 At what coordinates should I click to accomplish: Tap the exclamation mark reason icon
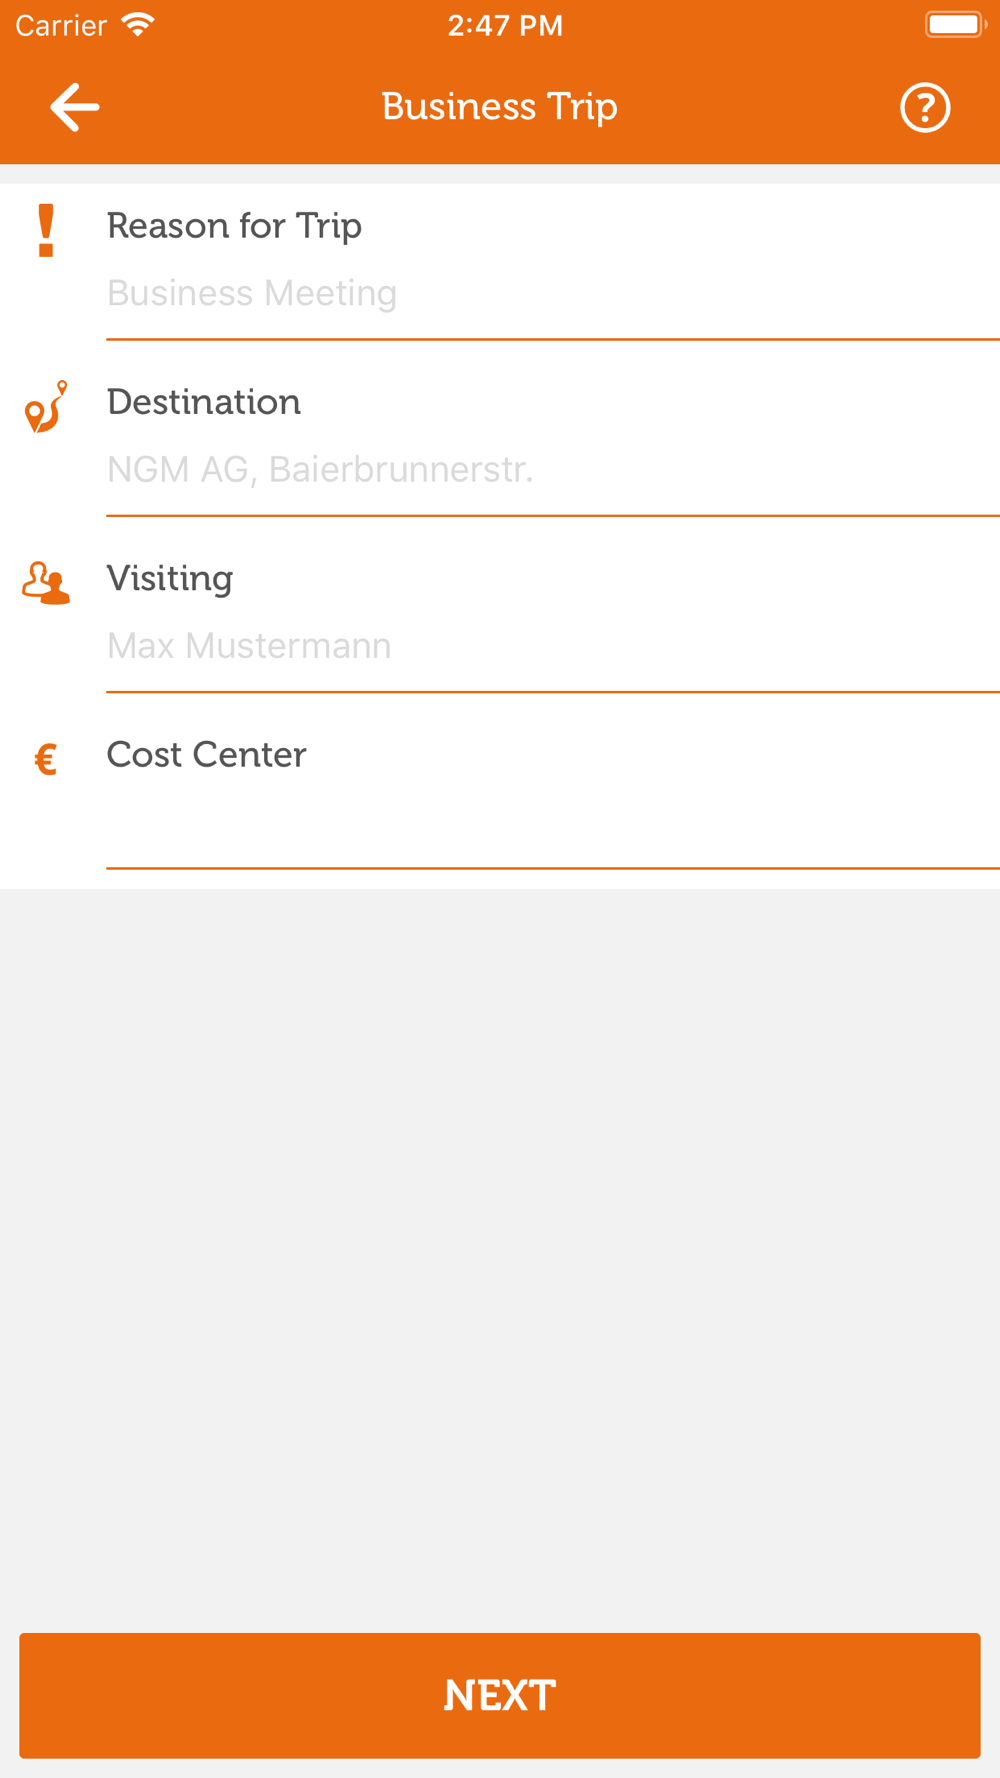[x=46, y=231]
